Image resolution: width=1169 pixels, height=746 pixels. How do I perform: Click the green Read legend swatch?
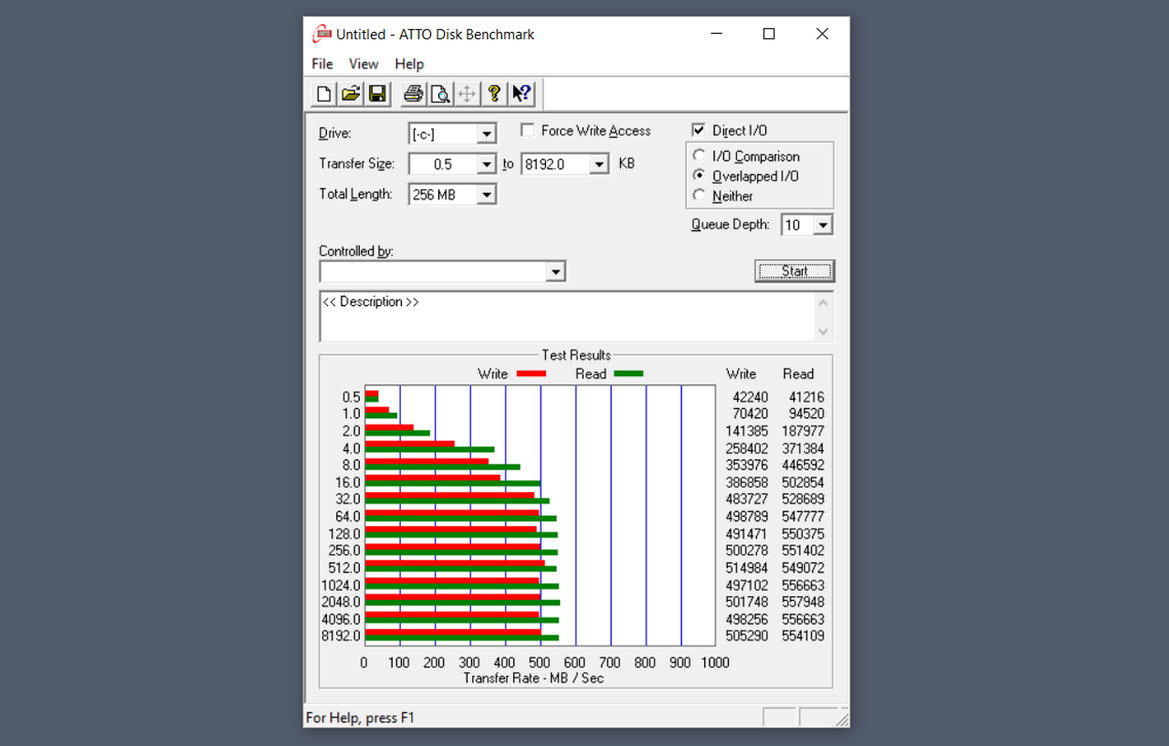(628, 373)
